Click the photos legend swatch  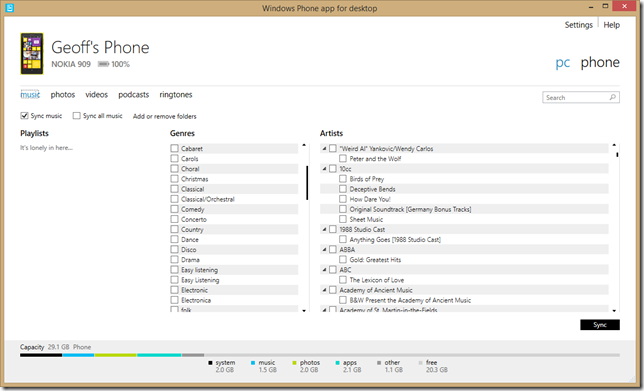pos(294,363)
